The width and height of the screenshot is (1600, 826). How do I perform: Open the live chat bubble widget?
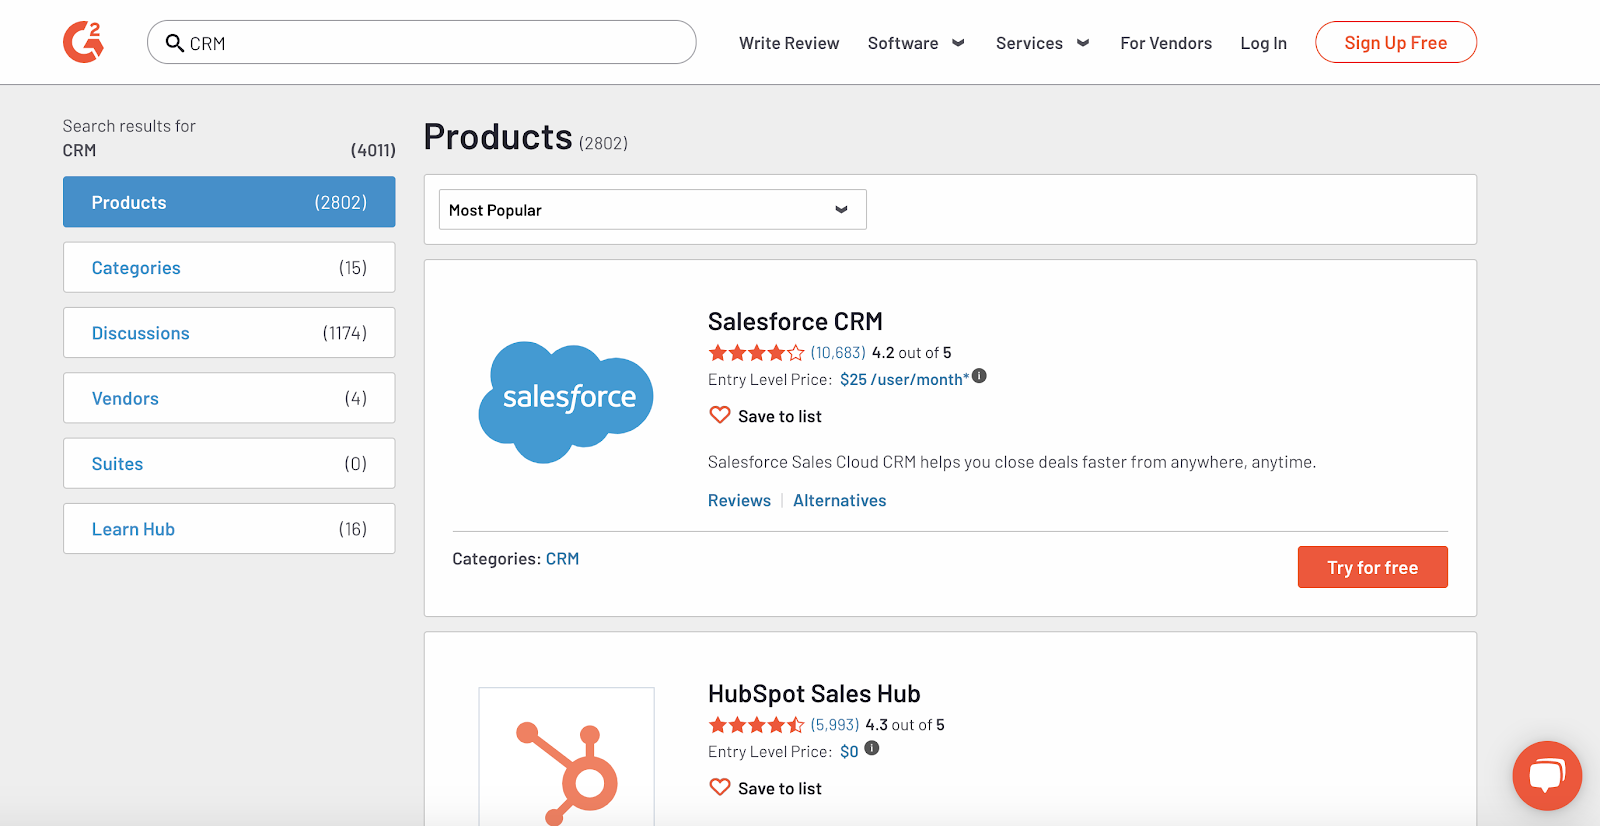point(1547,775)
